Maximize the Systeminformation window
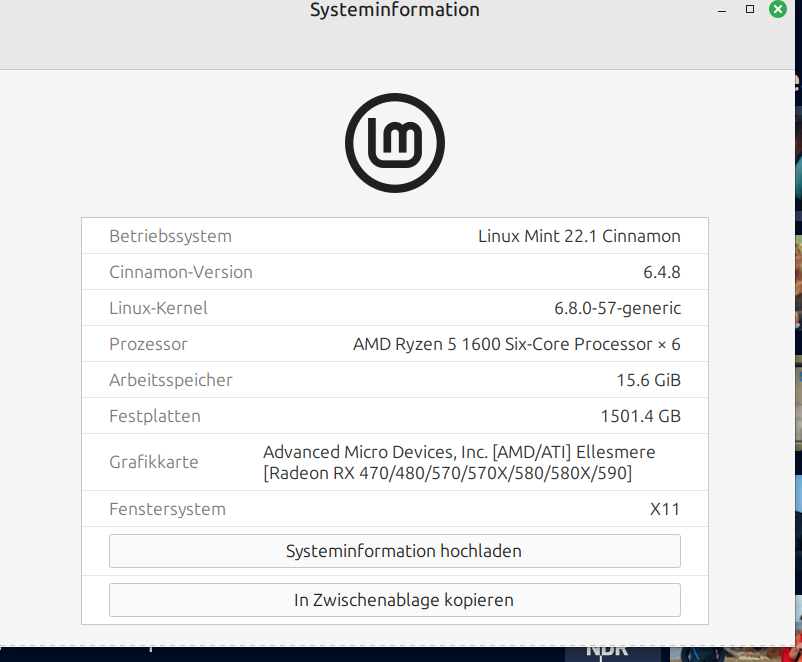The image size is (802, 662). click(750, 9)
